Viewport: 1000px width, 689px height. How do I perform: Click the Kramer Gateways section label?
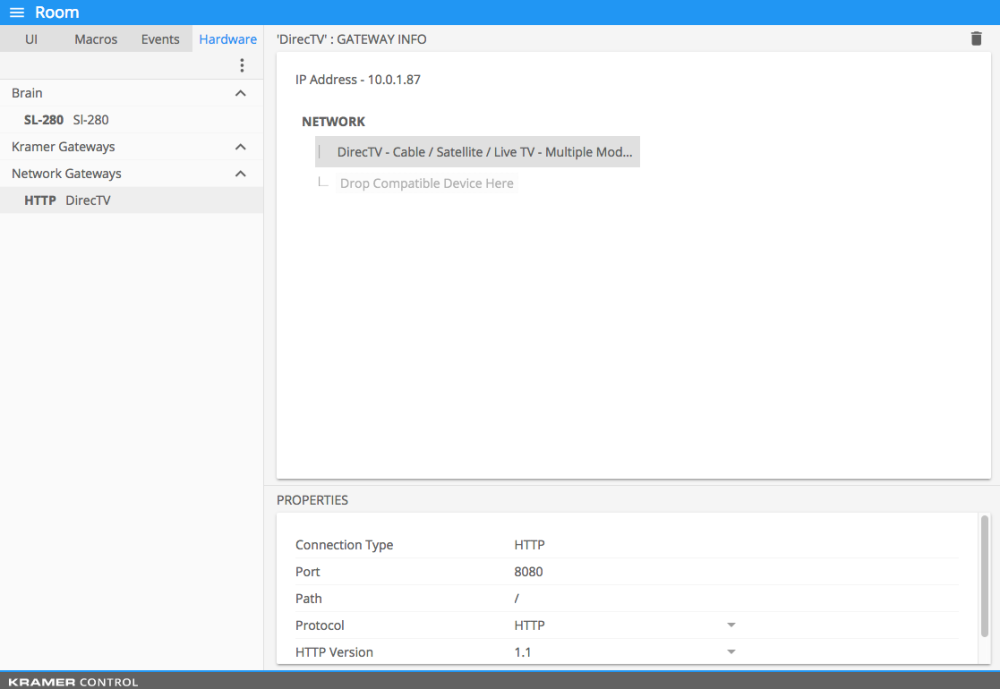click(63, 147)
